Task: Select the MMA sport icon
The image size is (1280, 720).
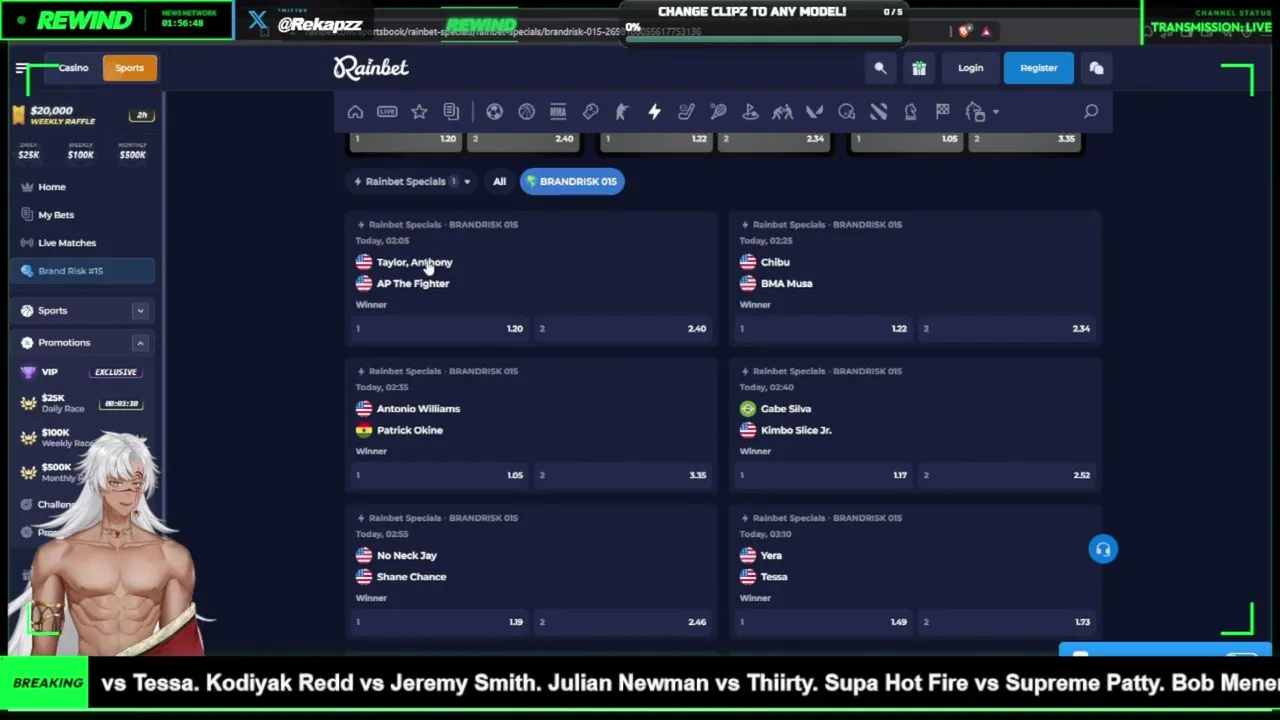Action: (x=558, y=112)
